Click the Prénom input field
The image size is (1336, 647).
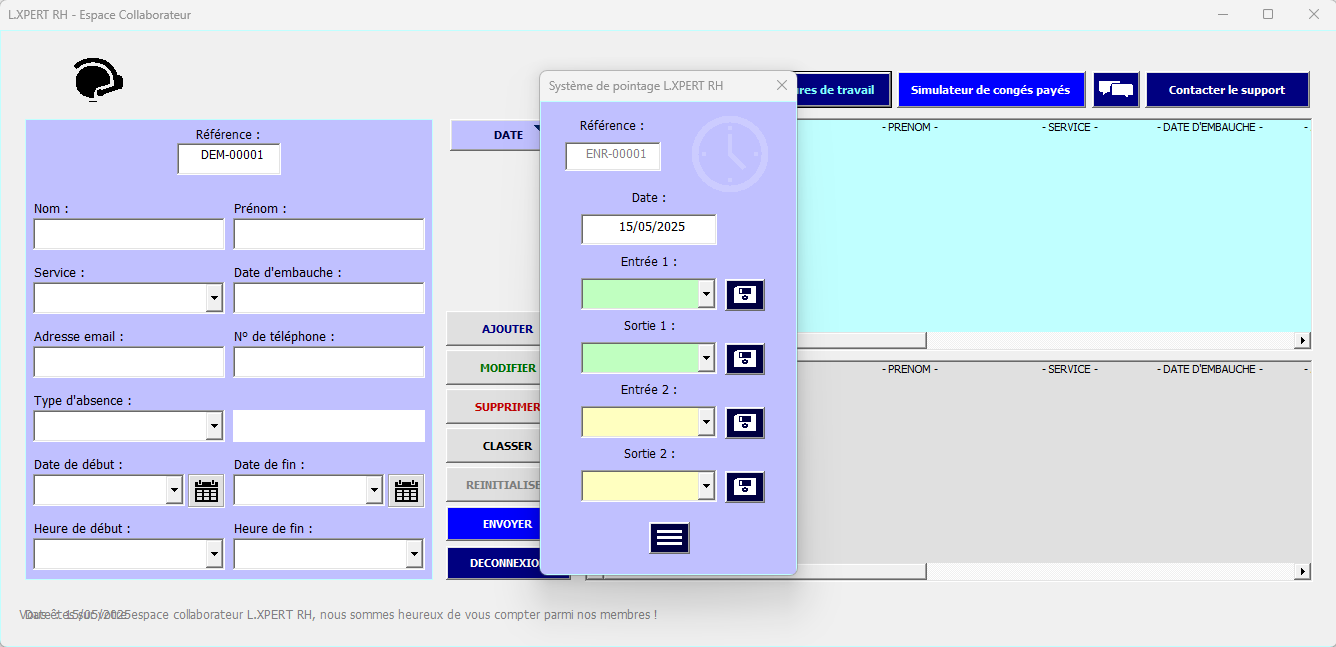(329, 234)
